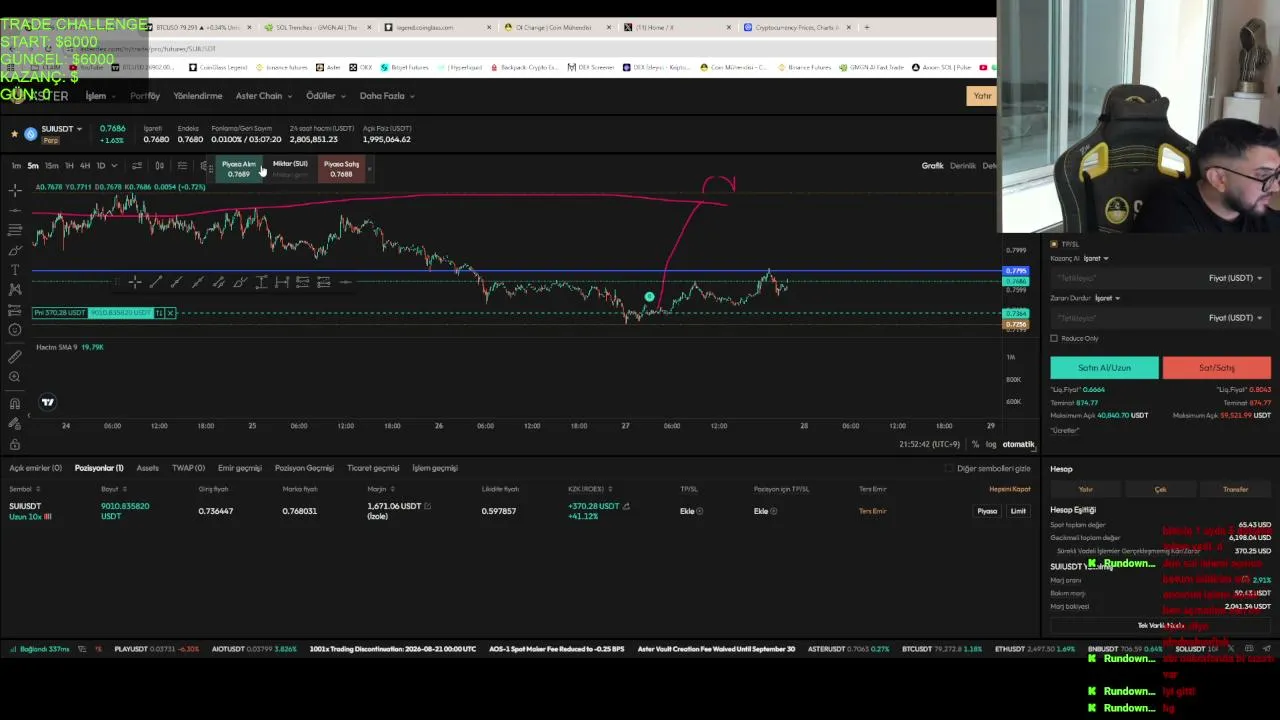
Task: Close the position line with X
Action: tap(170, 313)
